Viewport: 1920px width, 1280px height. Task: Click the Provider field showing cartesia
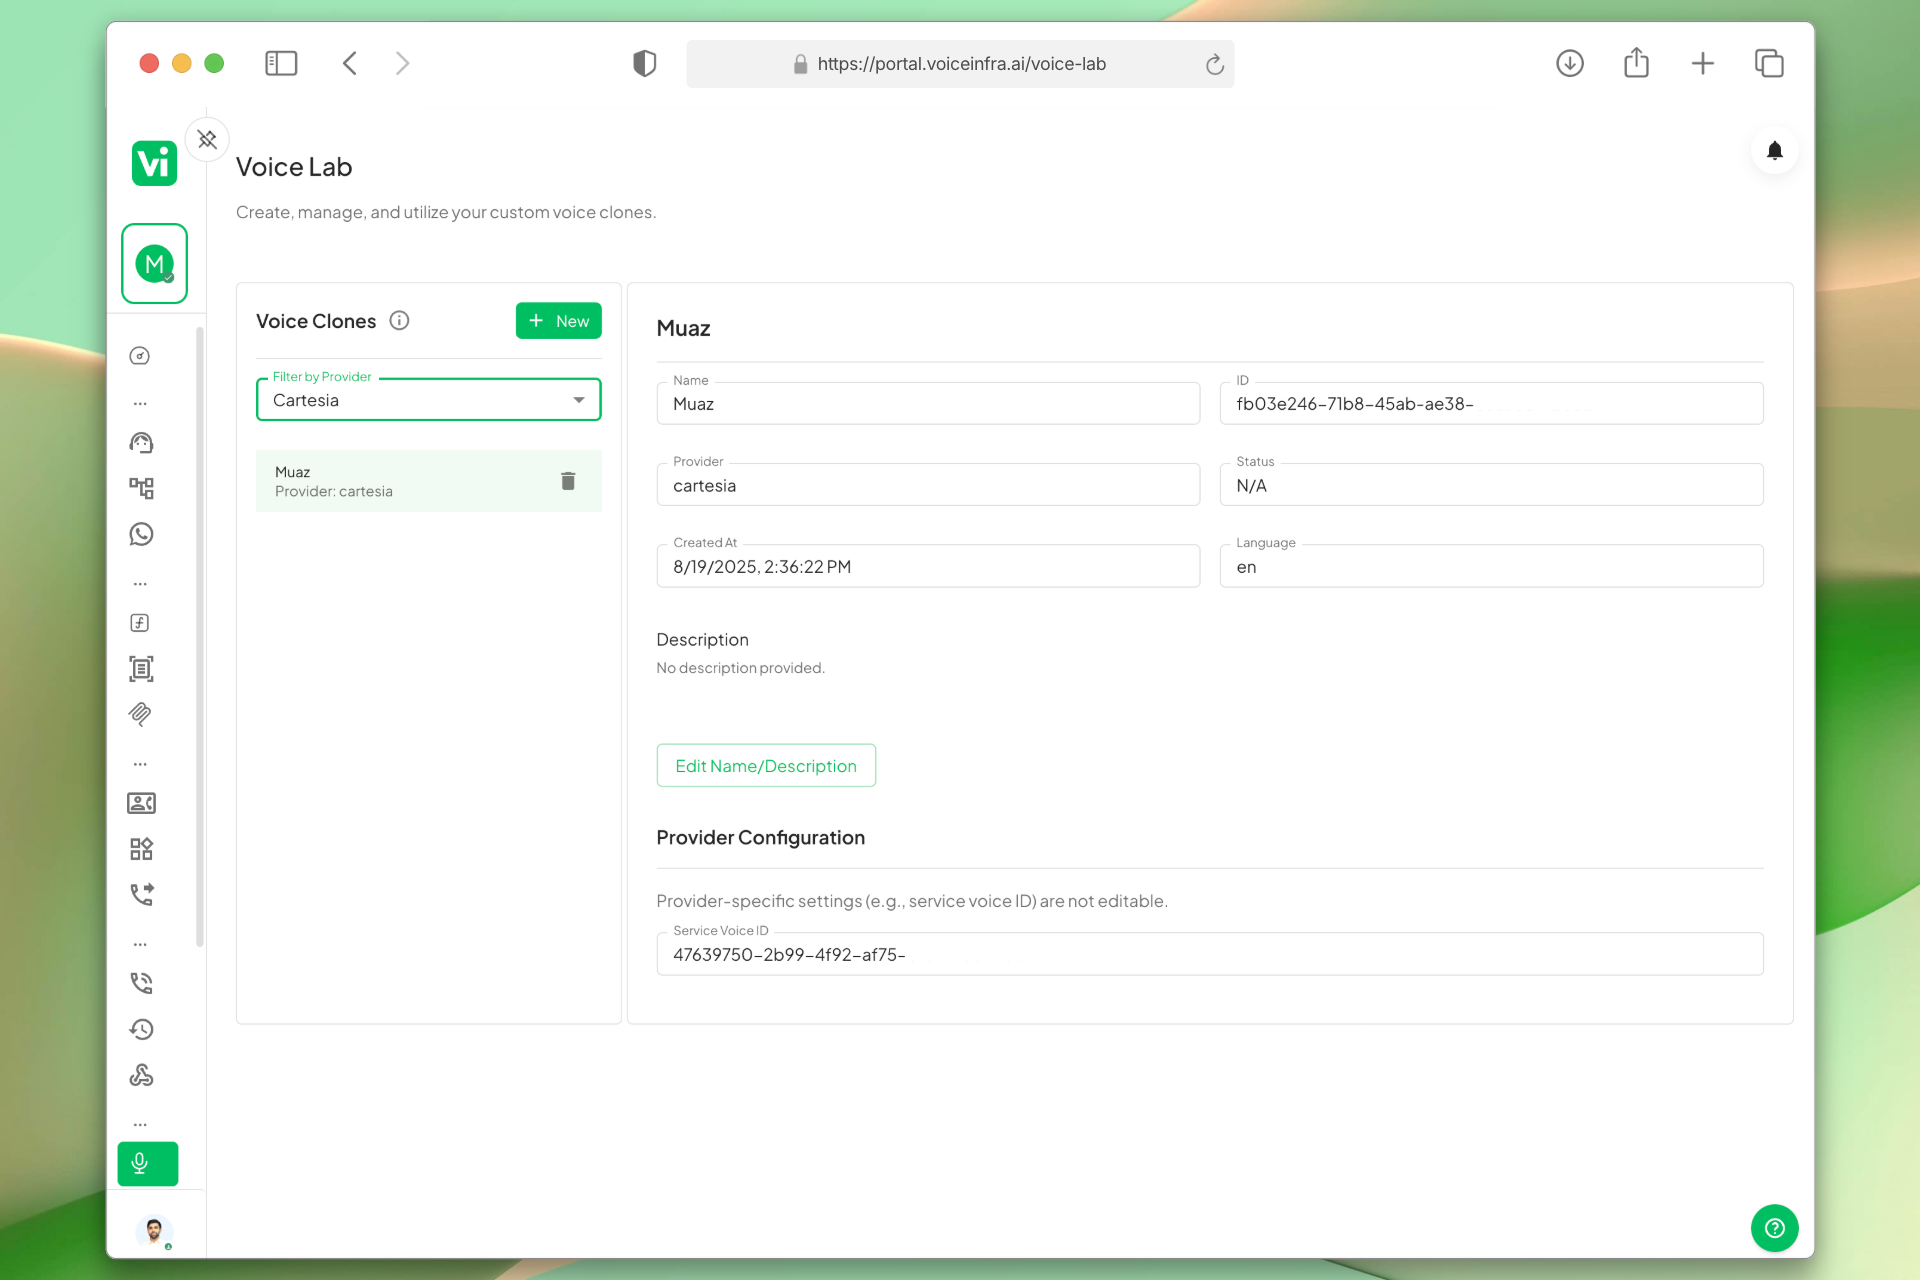coord(928,484)
